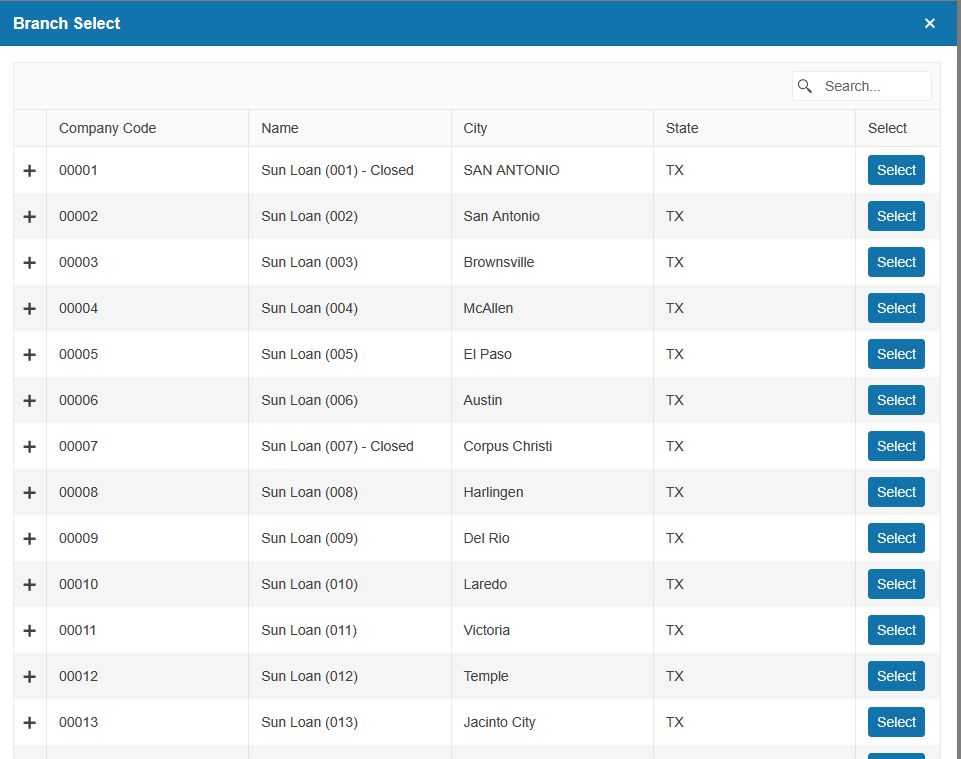Expand row 00006 Austin

pyautogui.click(x=29, y=400)
